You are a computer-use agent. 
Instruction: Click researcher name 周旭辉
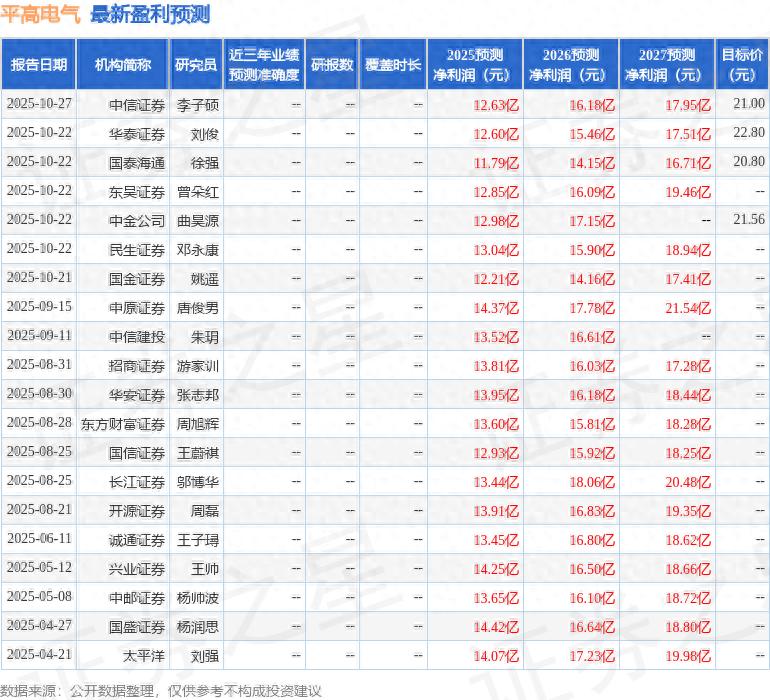pyautogui.click(x=198, y=424)
